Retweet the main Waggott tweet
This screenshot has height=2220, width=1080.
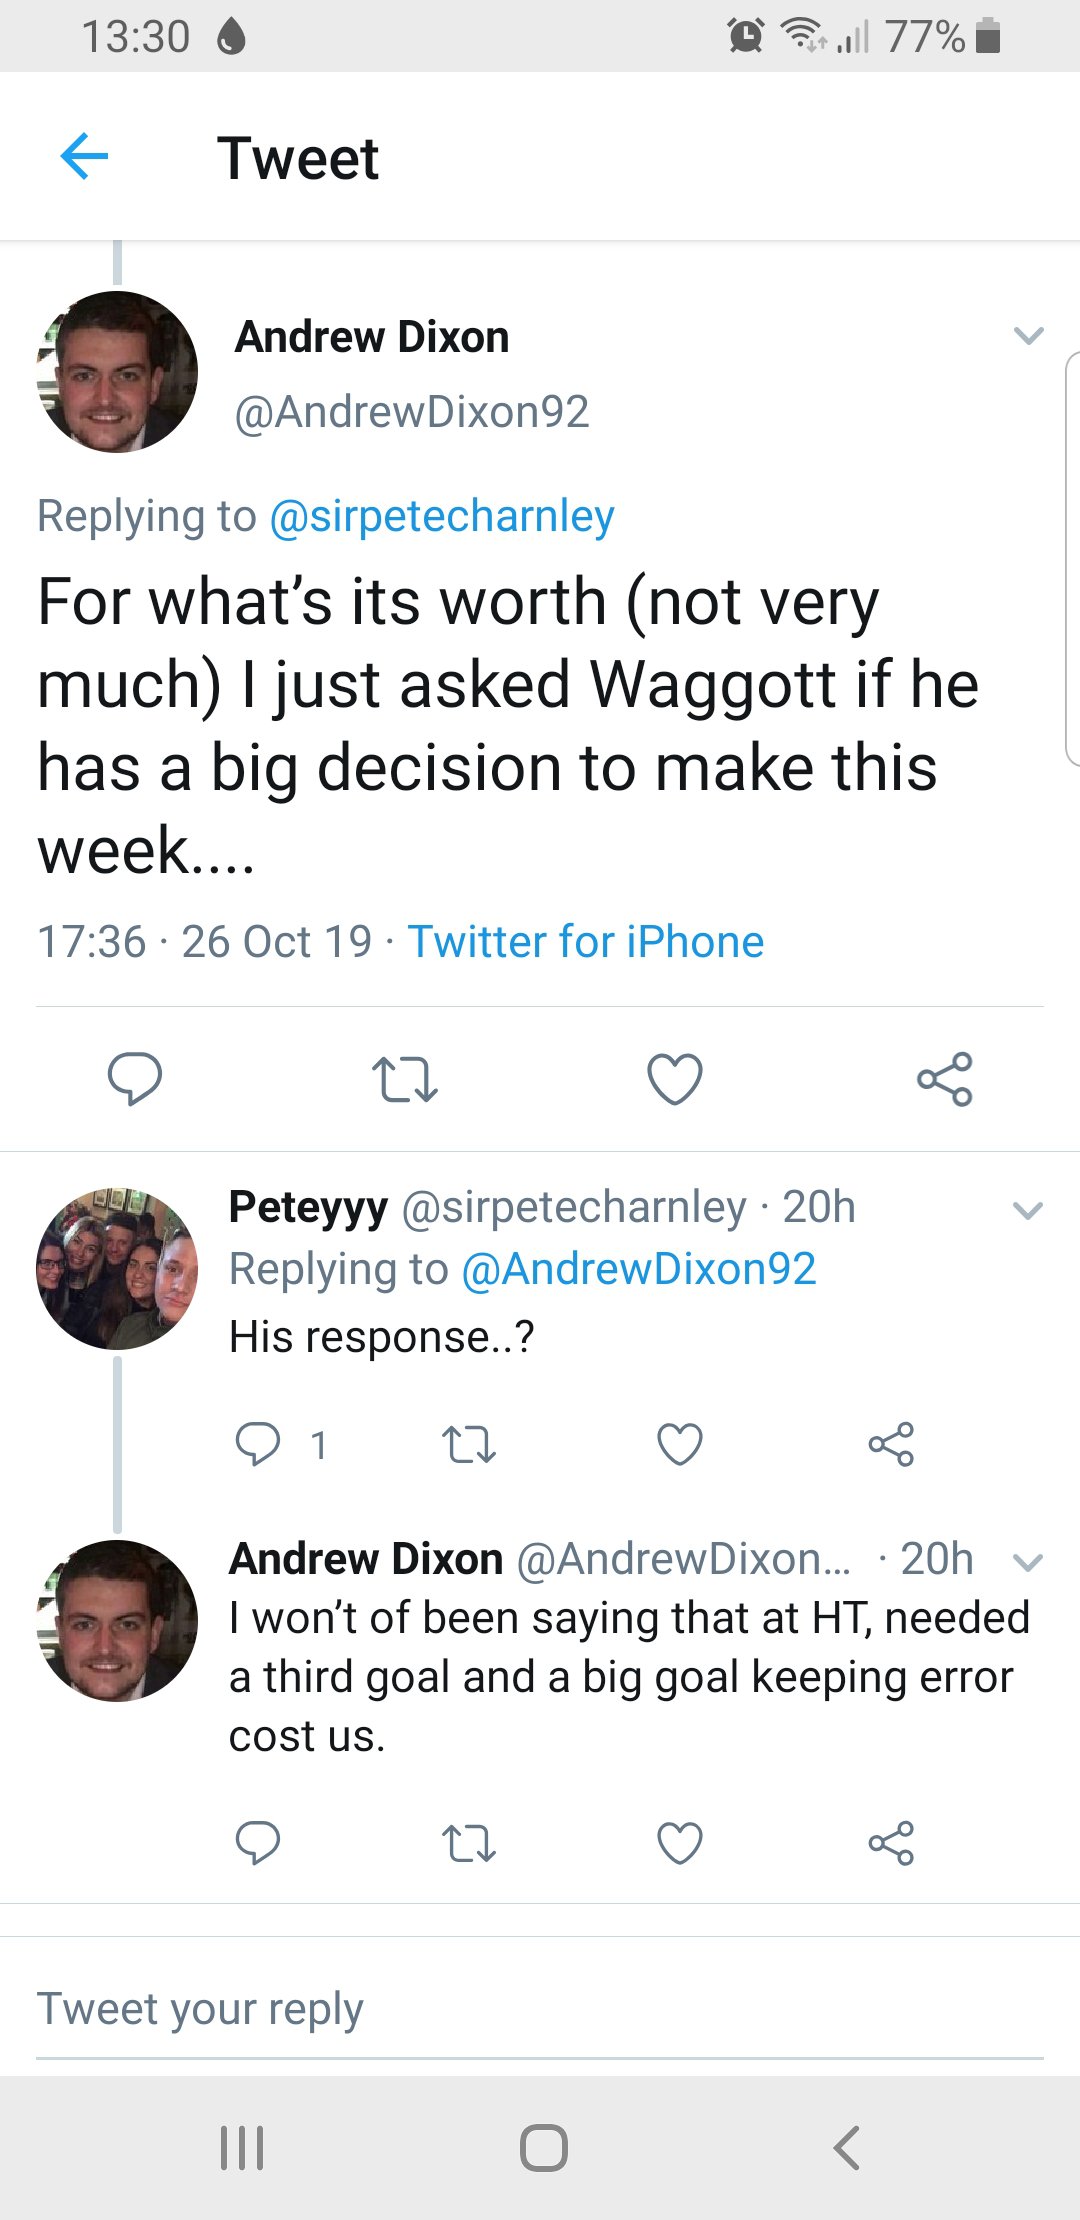click(x=405, y=1080)
